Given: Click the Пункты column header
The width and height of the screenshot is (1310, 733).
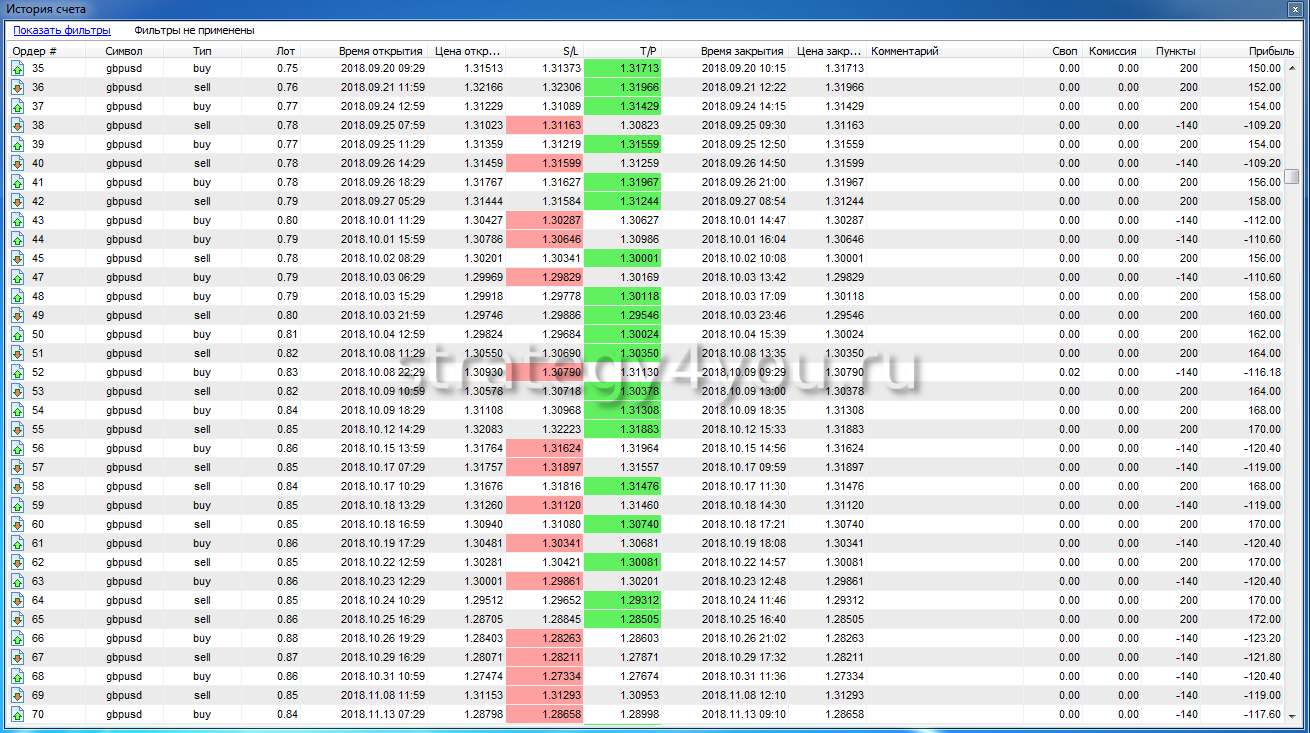Looking at the screenshot, I should pyautogui.click(x=1175, y=51).
